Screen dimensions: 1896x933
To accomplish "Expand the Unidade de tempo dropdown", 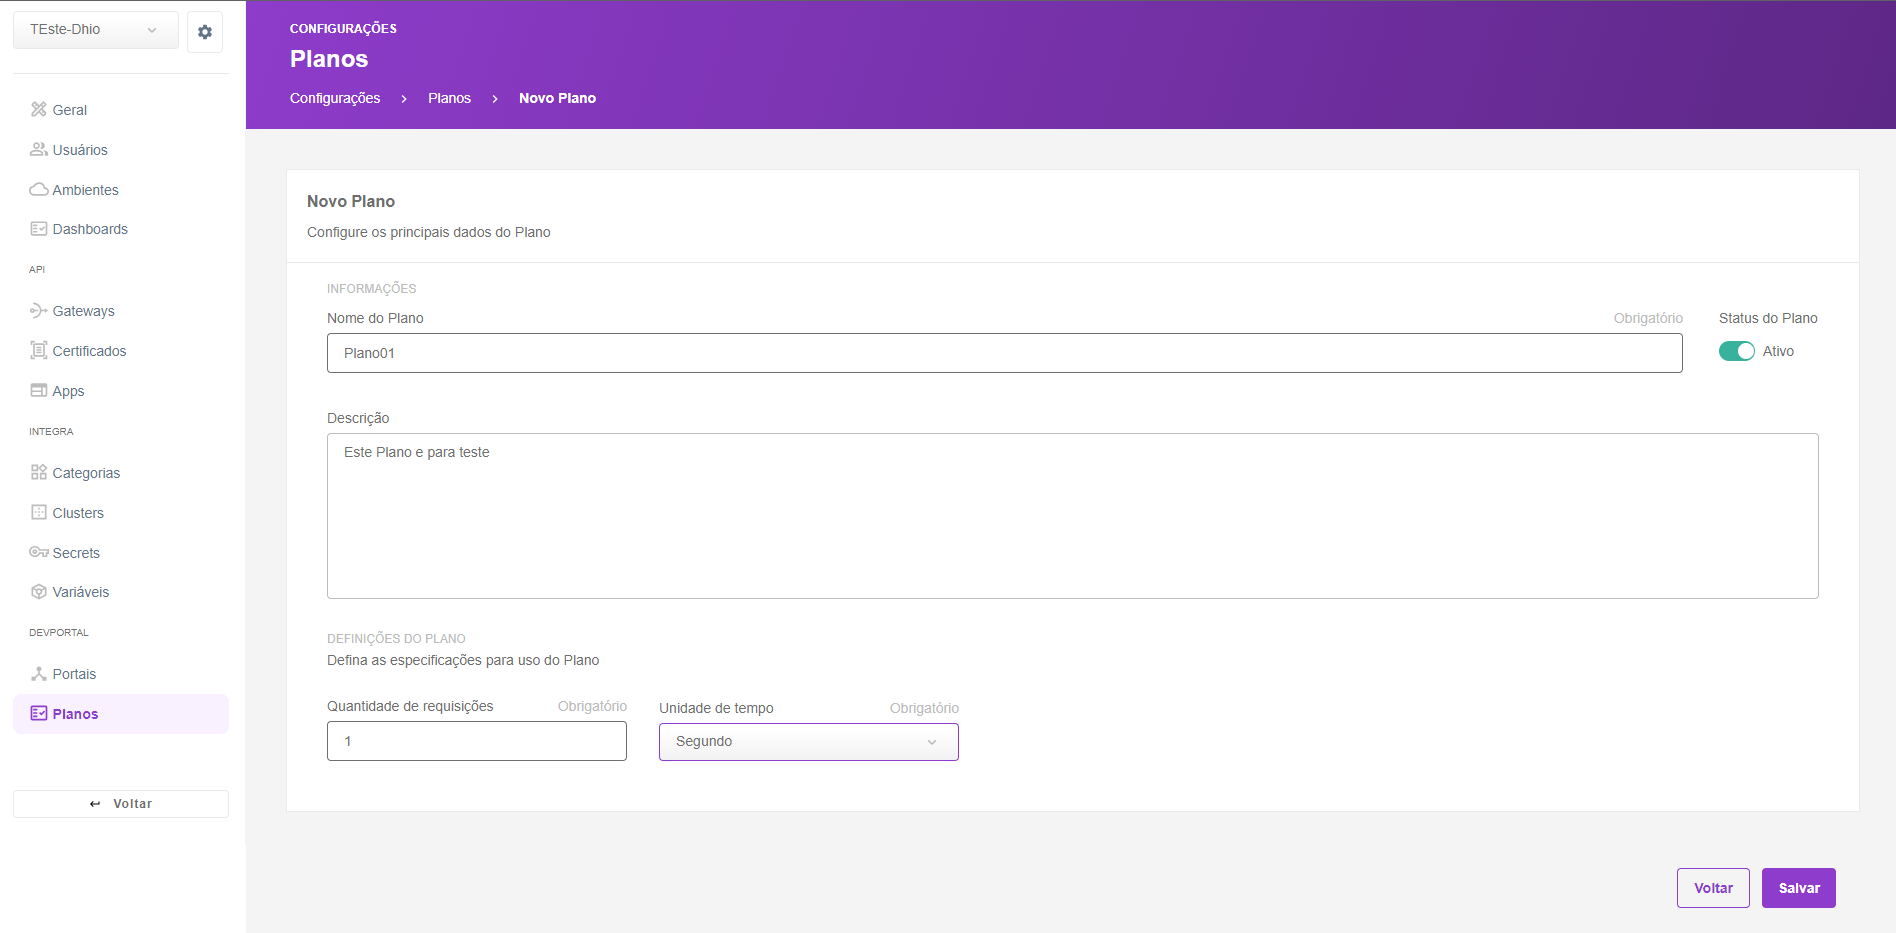I will coord(809,742).
